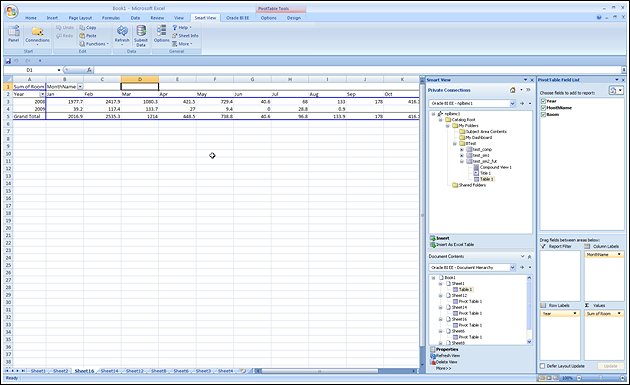Click the Submit Data database icon
Image resolution: width=630 pixels, height=385 pixels.
point(141,31)
